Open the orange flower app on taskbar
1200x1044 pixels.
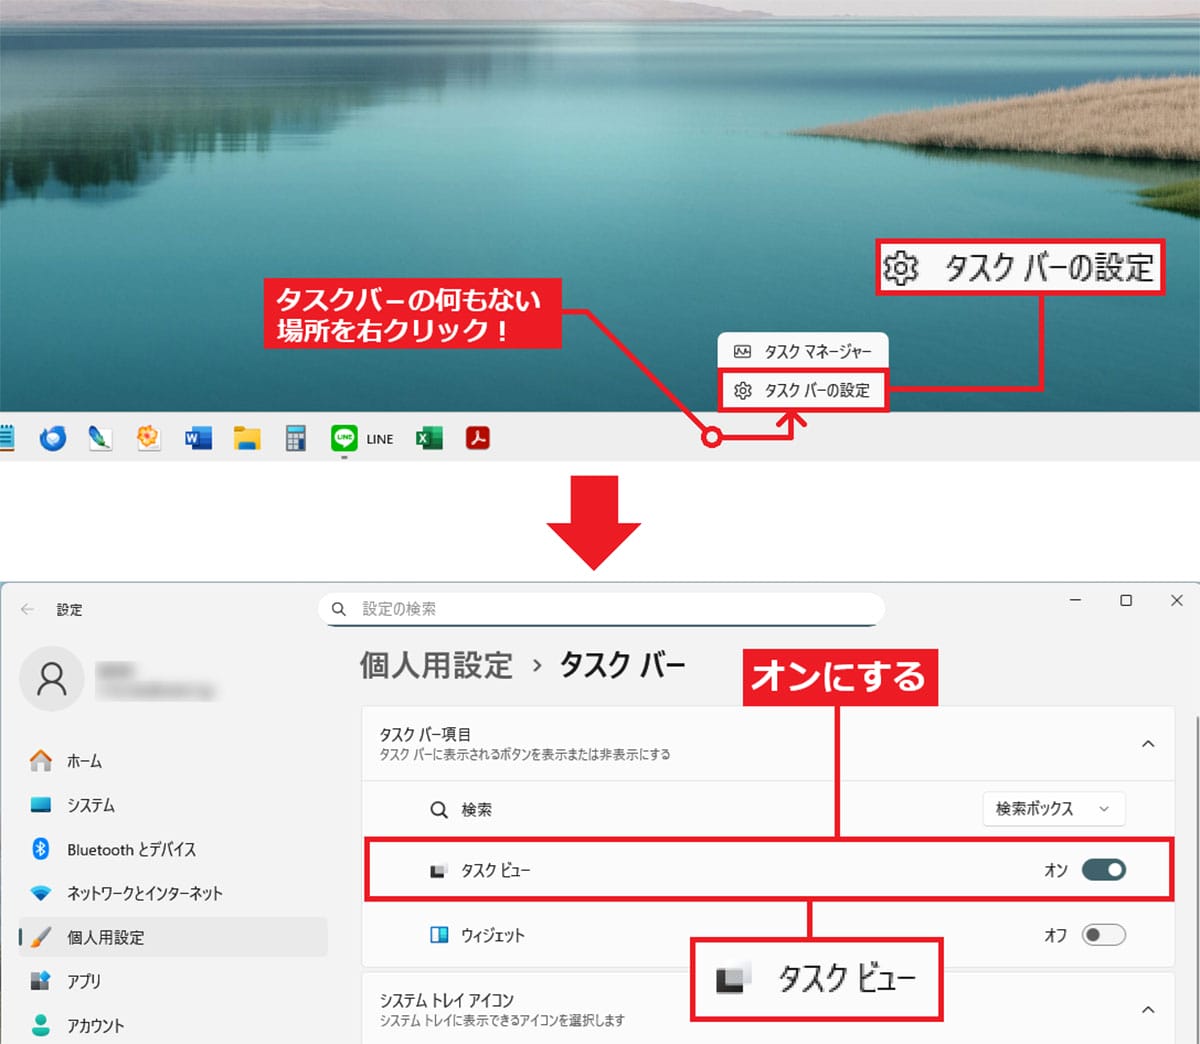[148, 438]
